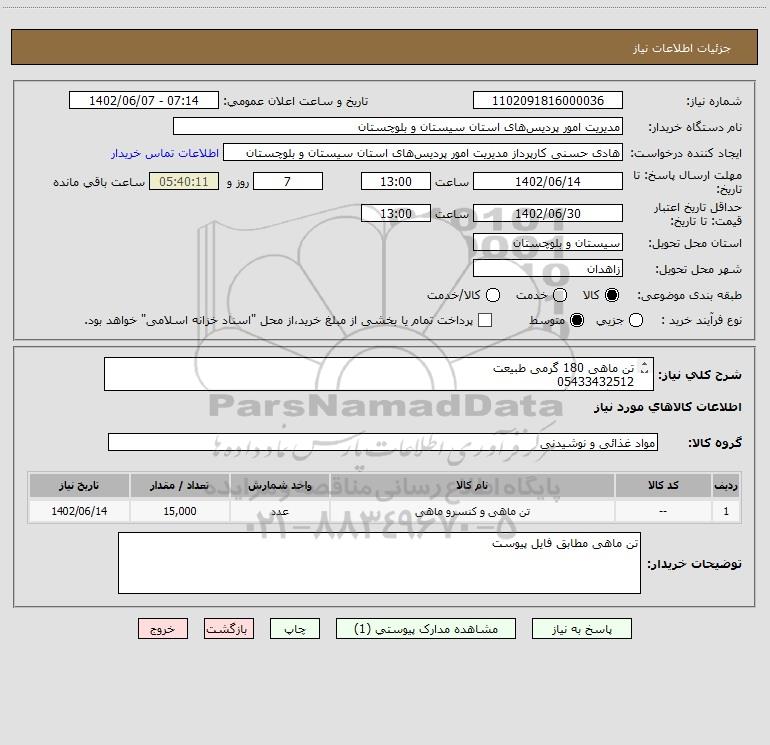Click the ردیف column header
770x745 pixels.
[726, 486]
